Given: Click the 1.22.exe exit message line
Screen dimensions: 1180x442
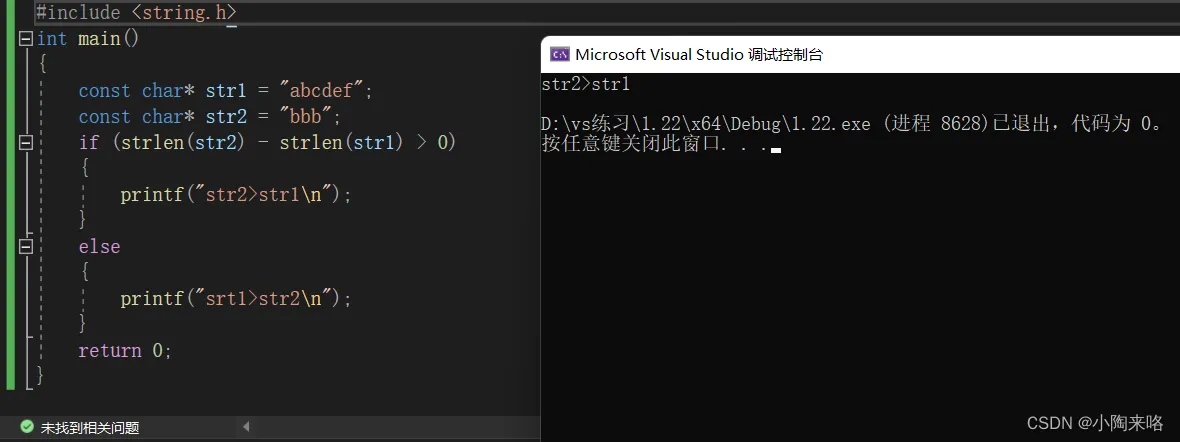Looking at the screenshot, I should 850,124.
